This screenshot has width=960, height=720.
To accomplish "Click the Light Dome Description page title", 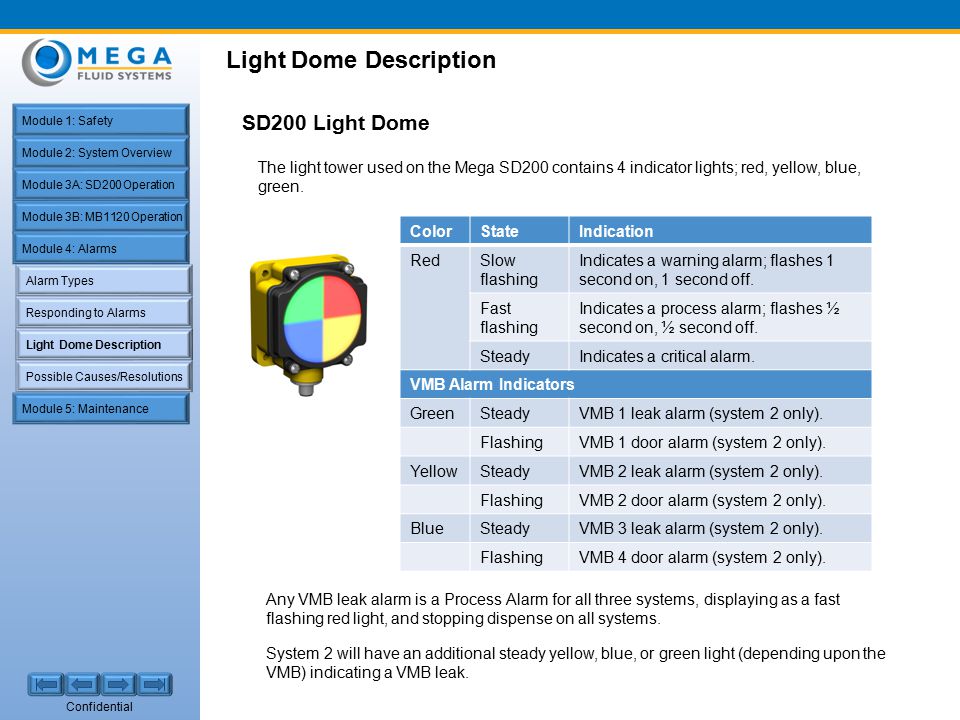I will (x=361, y=61).
